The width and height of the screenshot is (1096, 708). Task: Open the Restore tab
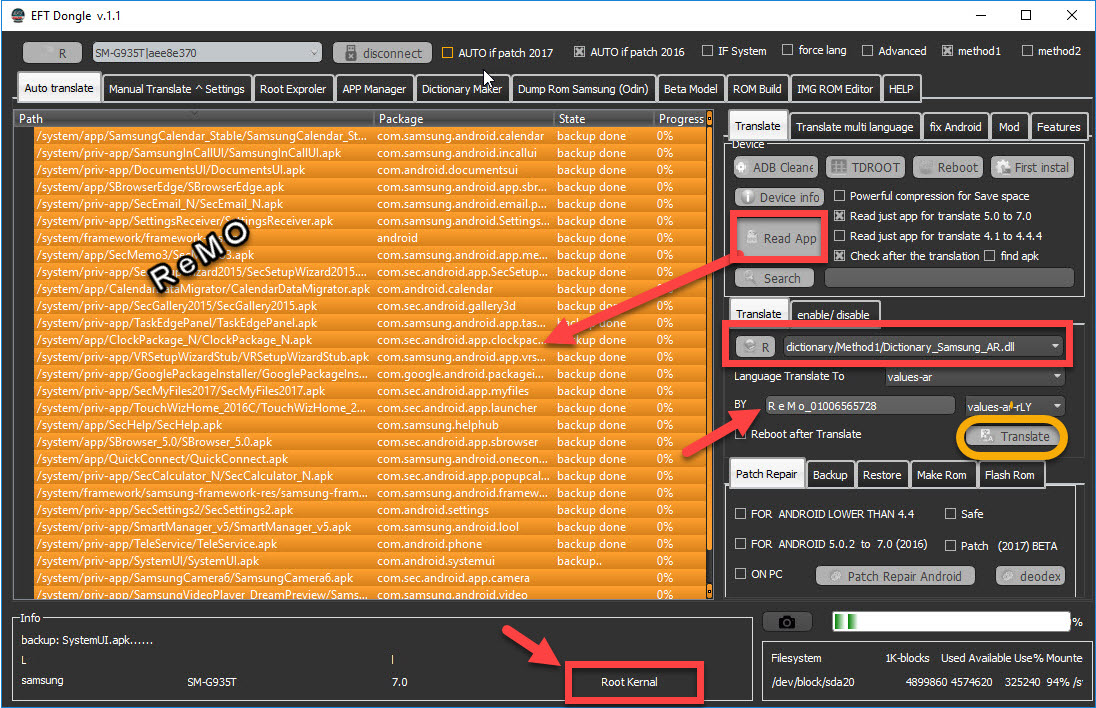coord(881,475)
